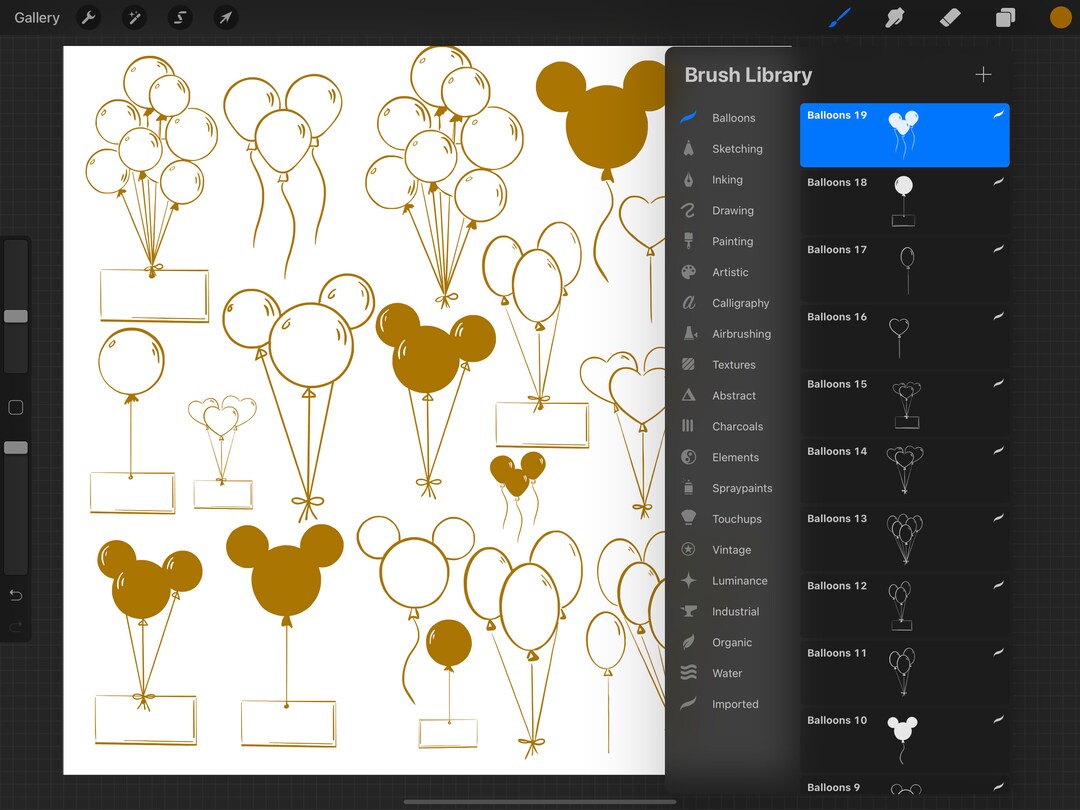Open the active gold color swatch
Viewport: 1080px width, 810px height.
(x=1060, y=17)
